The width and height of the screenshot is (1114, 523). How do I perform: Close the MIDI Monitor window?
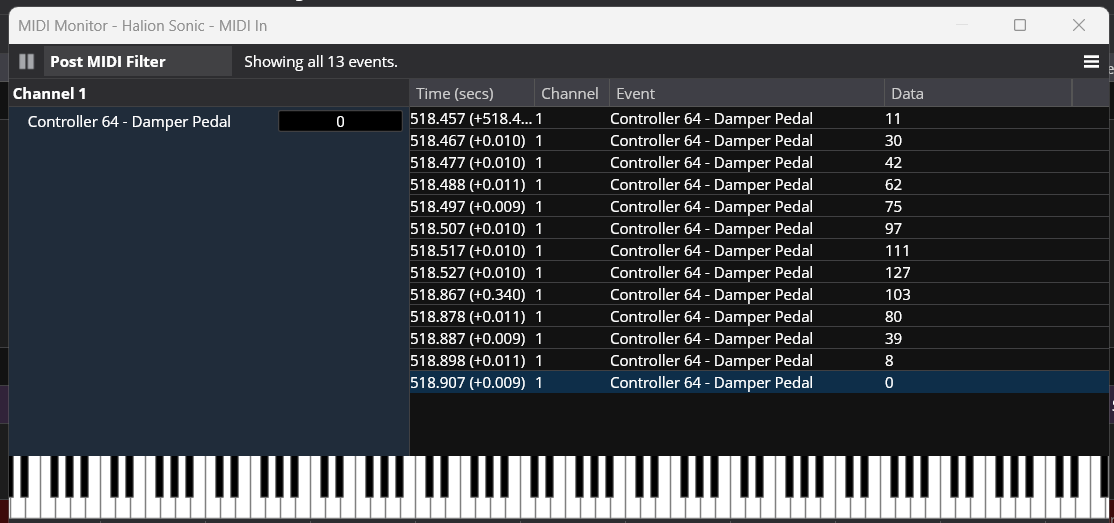[1078, 26]
